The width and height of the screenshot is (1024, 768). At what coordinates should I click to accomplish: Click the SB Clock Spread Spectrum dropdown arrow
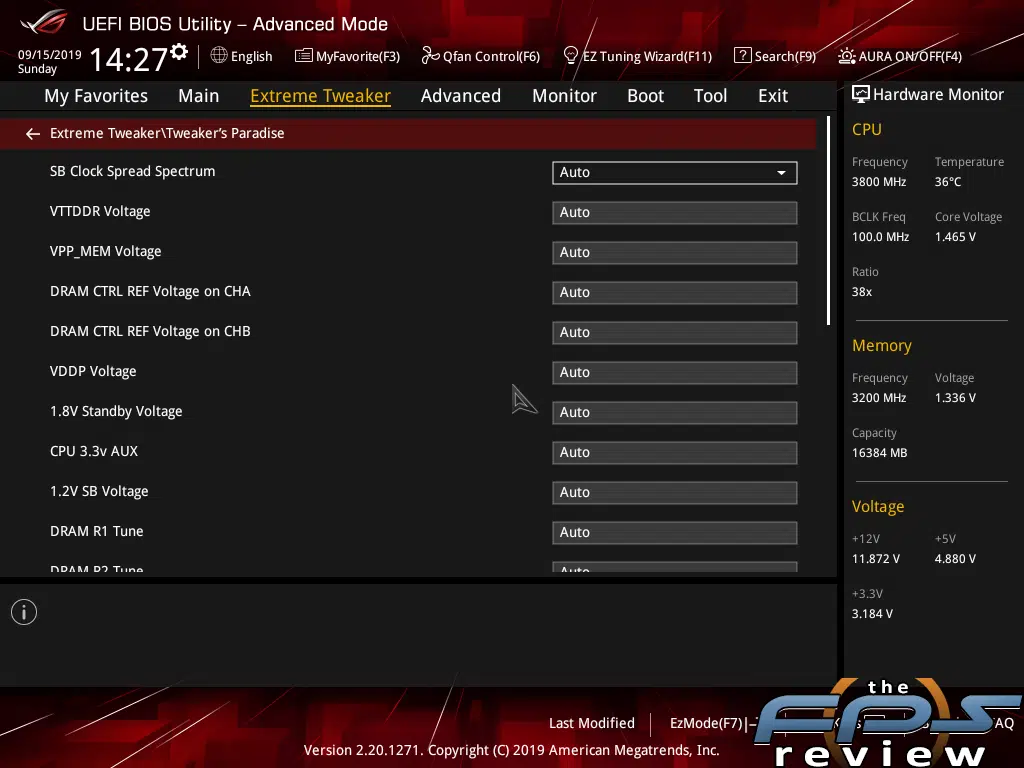click(x=781, y=173)
